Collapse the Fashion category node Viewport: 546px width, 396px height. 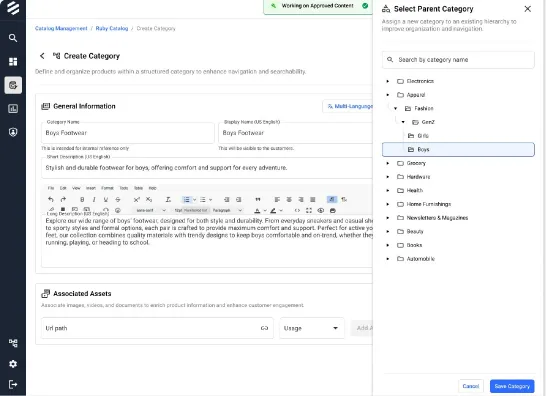click(x=396, y=108)
